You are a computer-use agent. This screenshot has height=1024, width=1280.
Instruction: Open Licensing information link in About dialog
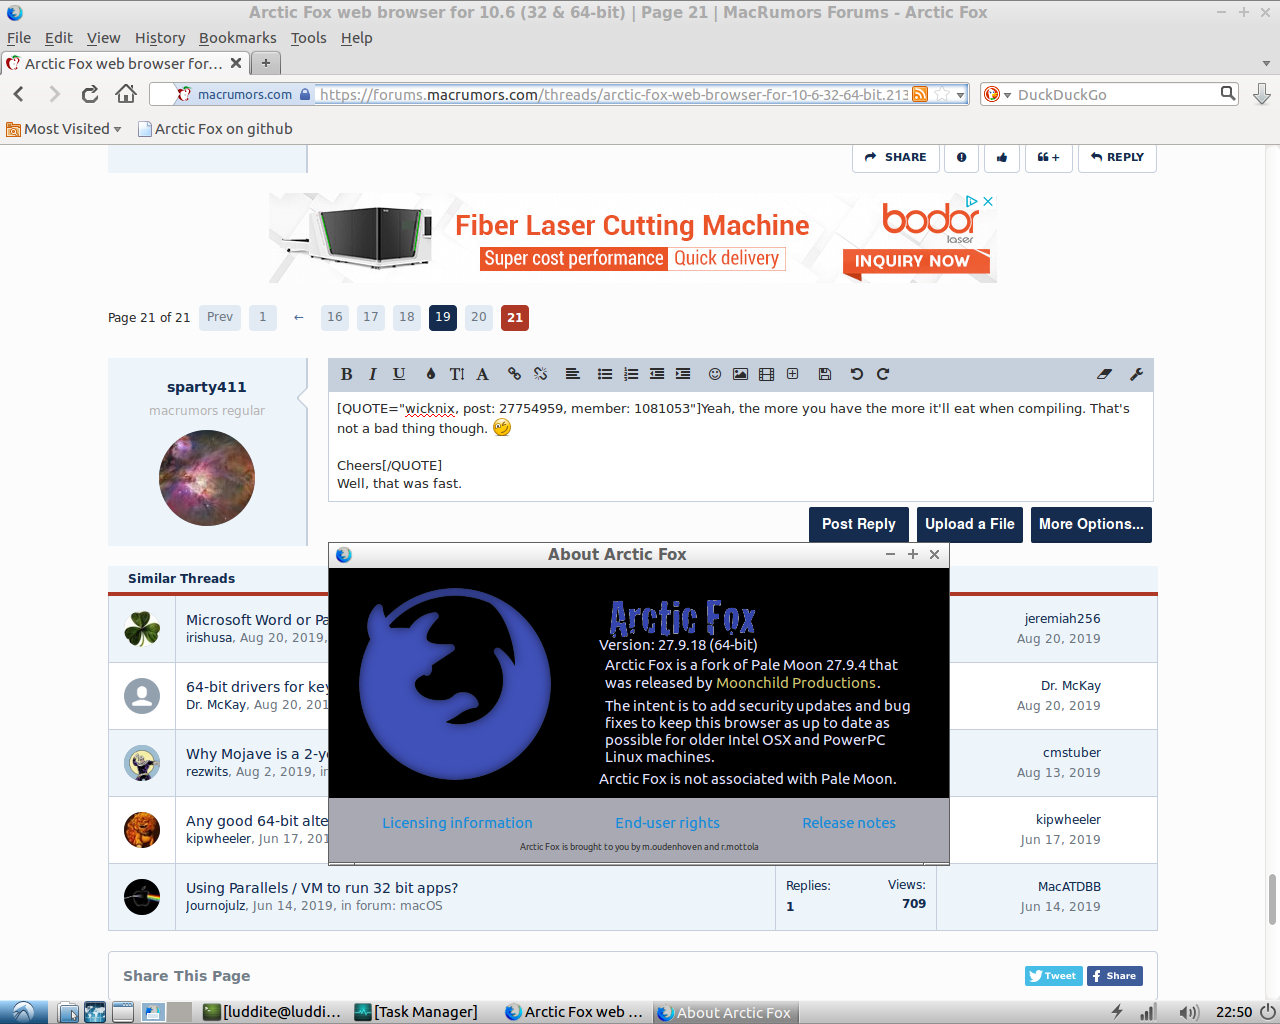click(x=457, y=823)
